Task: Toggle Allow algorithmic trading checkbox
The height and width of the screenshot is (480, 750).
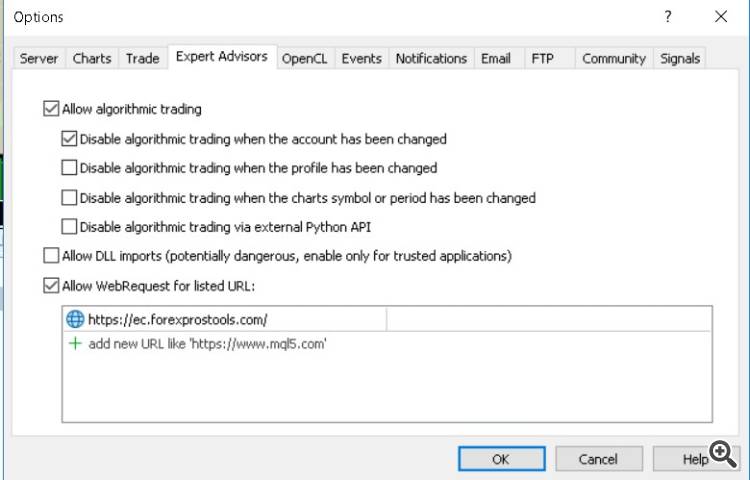Action: (51, 109)
